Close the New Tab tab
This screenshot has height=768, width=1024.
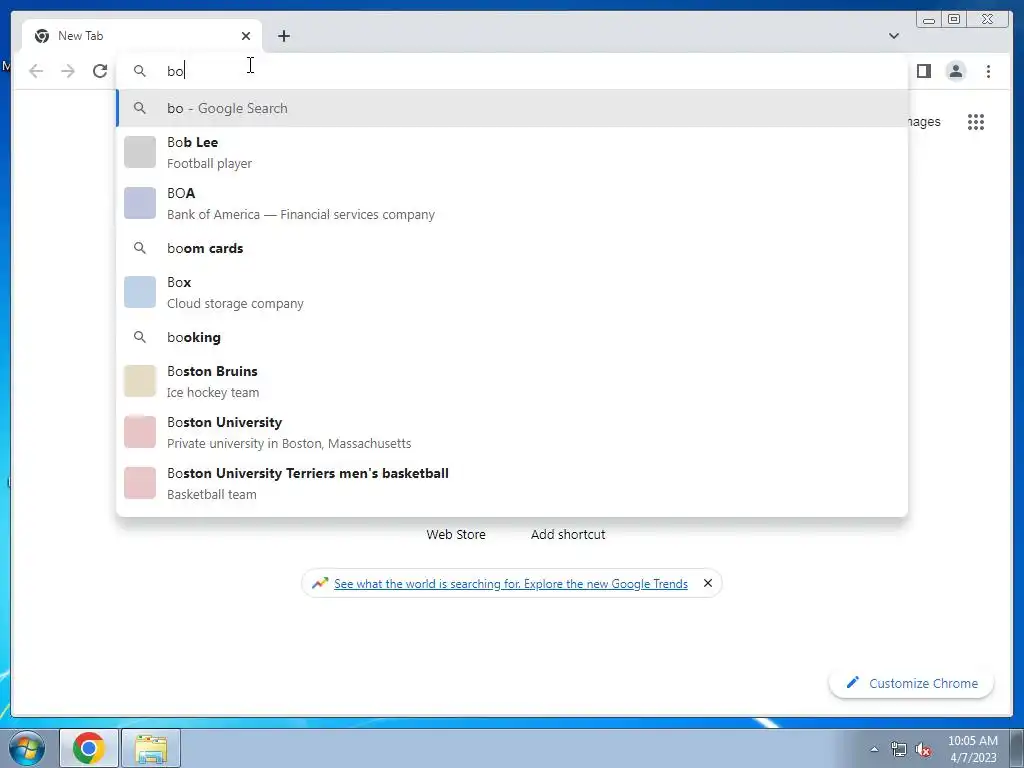click(x=246, y=36)
